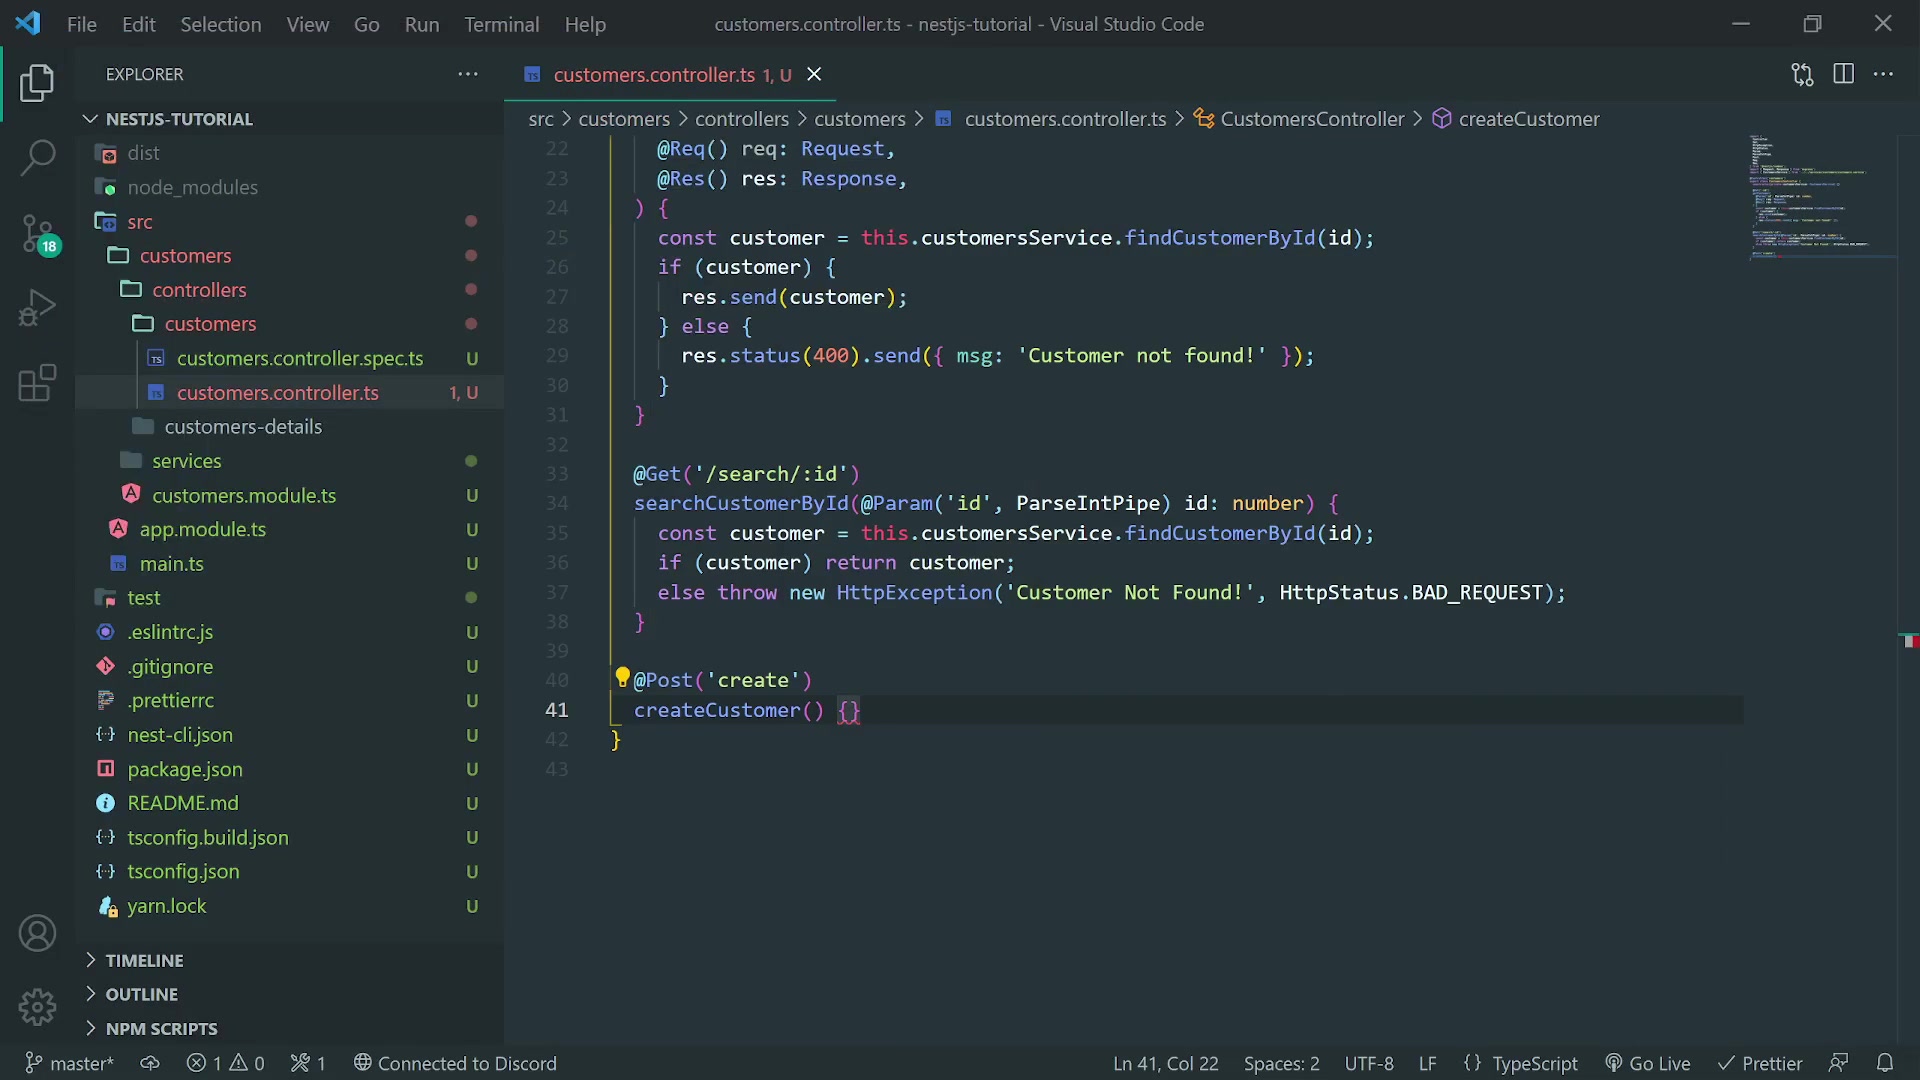
Task: Open the View menu
Action: click(308, 24)
